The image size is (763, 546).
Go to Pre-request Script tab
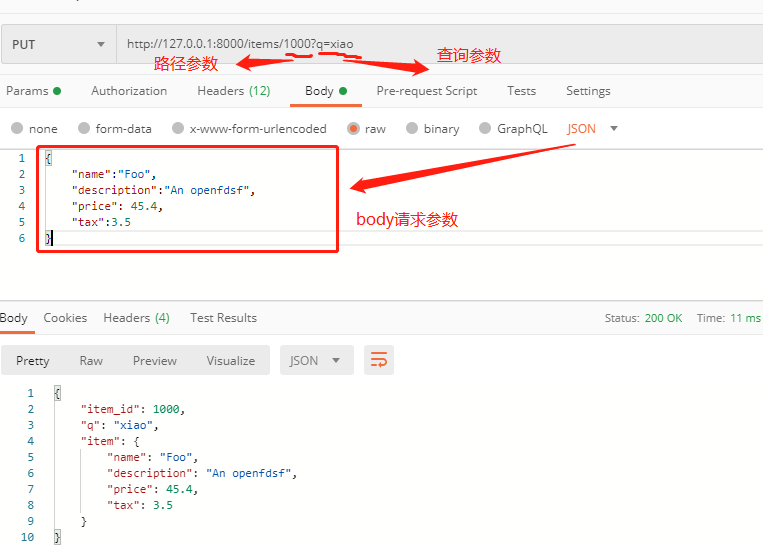coord(426,91)
